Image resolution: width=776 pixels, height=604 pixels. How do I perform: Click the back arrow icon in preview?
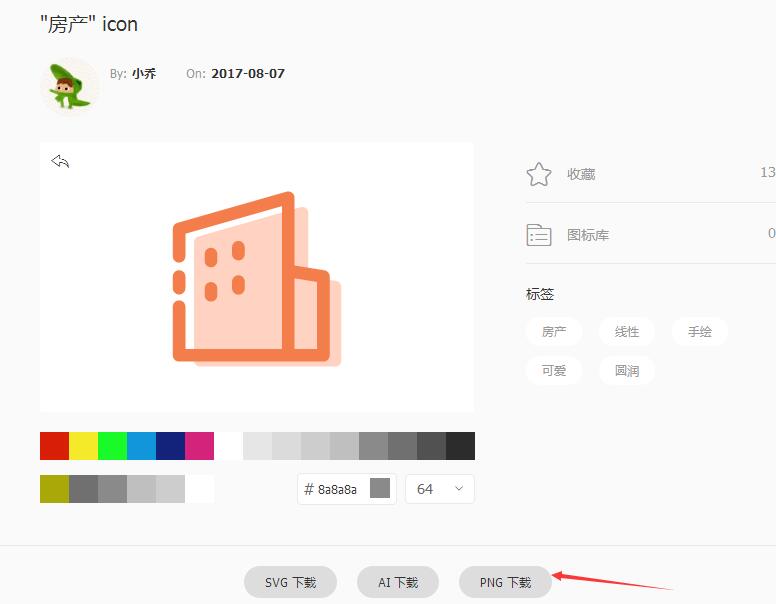click(60, 161)
